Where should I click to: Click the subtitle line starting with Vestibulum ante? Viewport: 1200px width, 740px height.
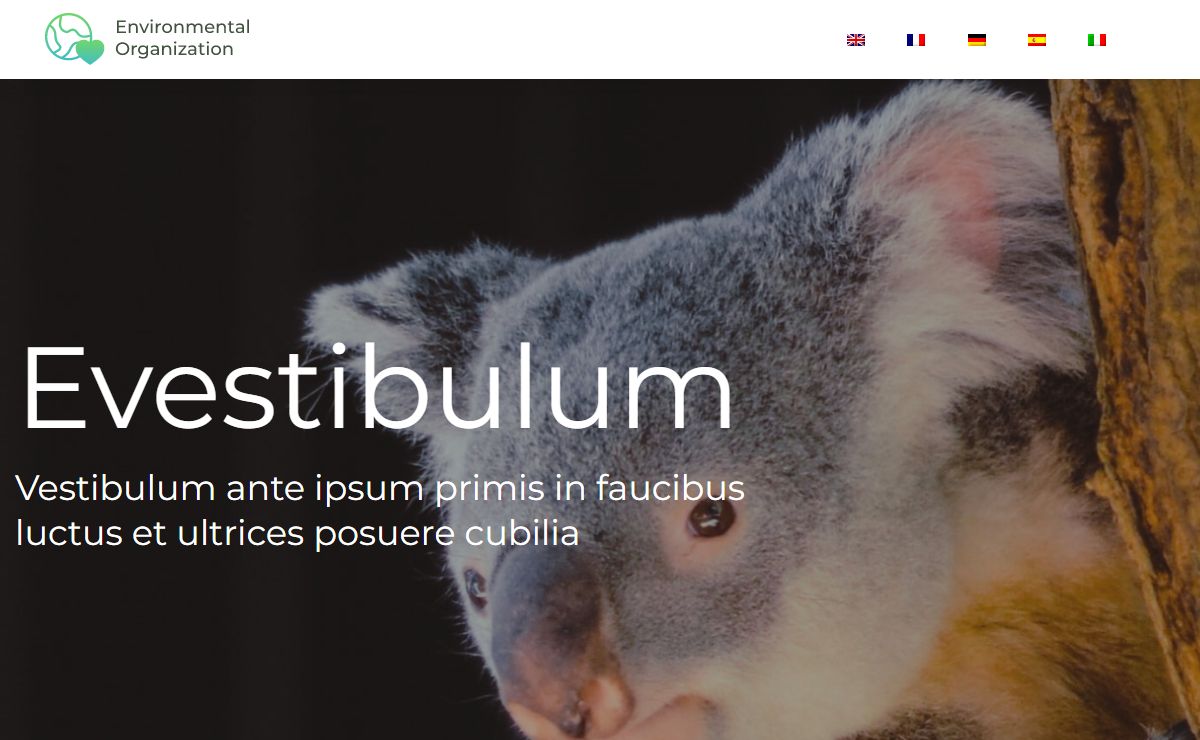pyautogui.click(x=380, y=488)
